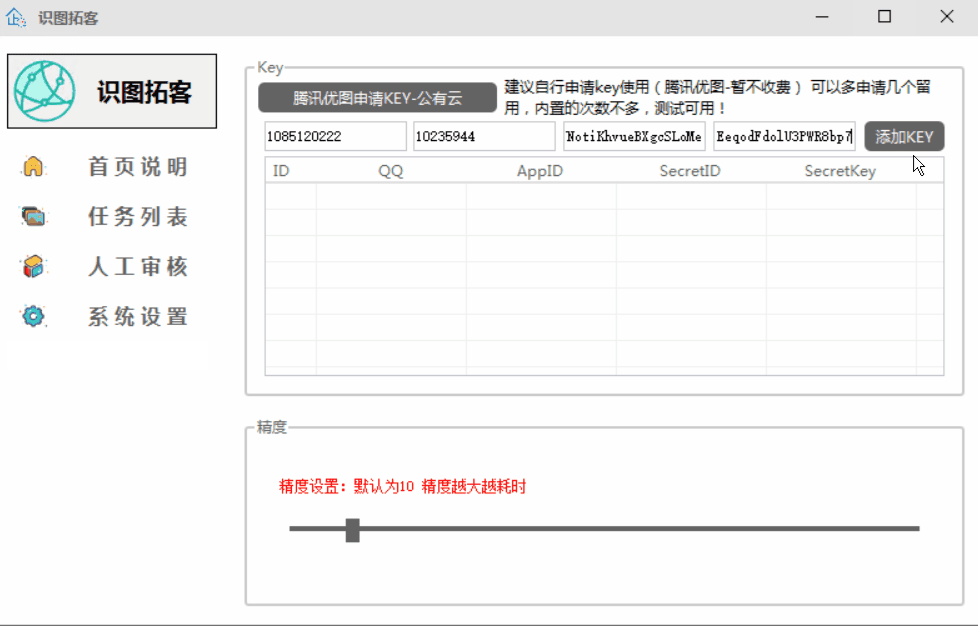978x626 pixels.
Task: Click the QQ column header
Action: [x=390, y=171]
